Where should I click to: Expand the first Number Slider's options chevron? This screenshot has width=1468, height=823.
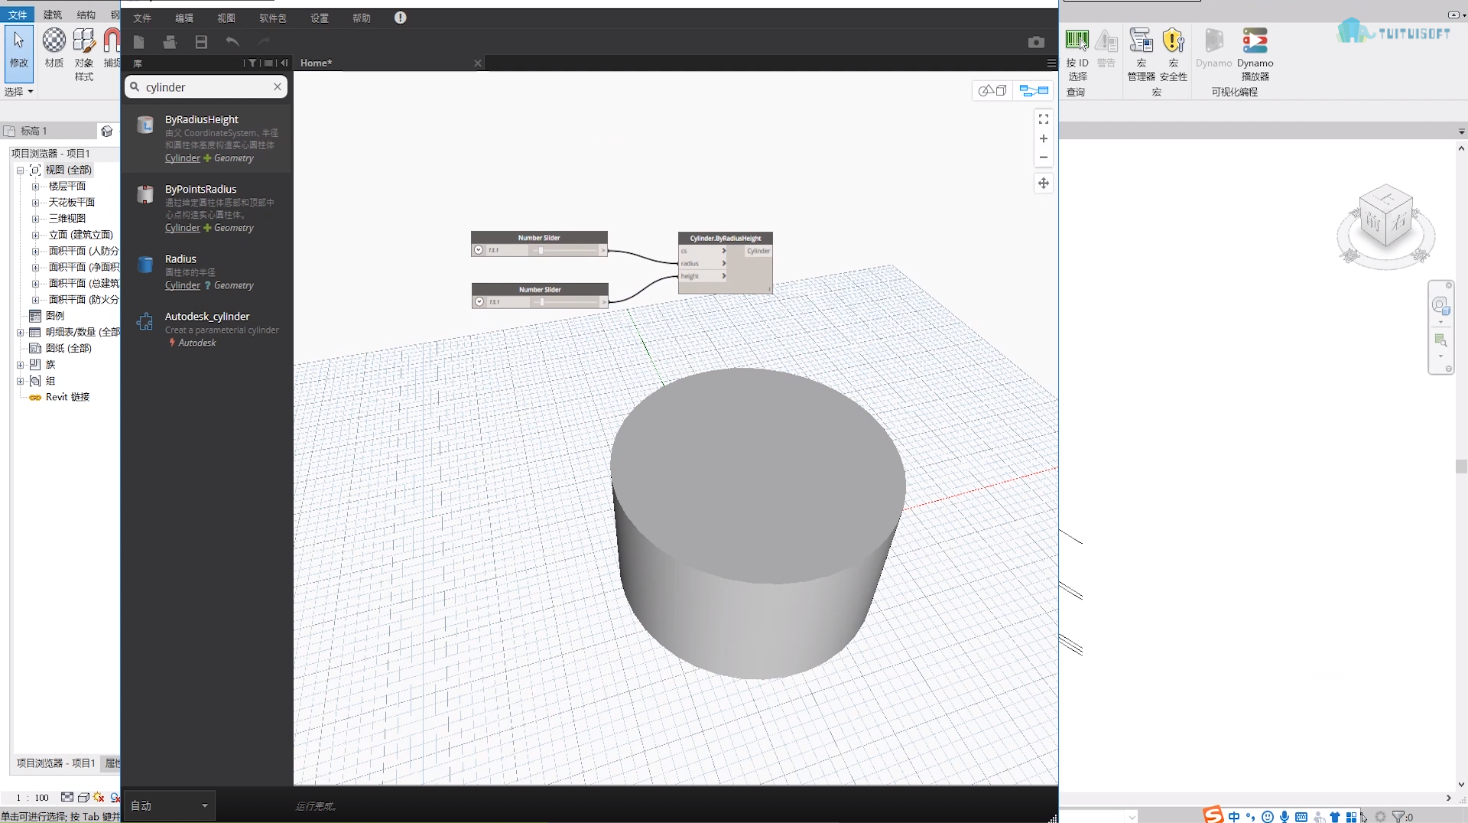coord(479,250)
